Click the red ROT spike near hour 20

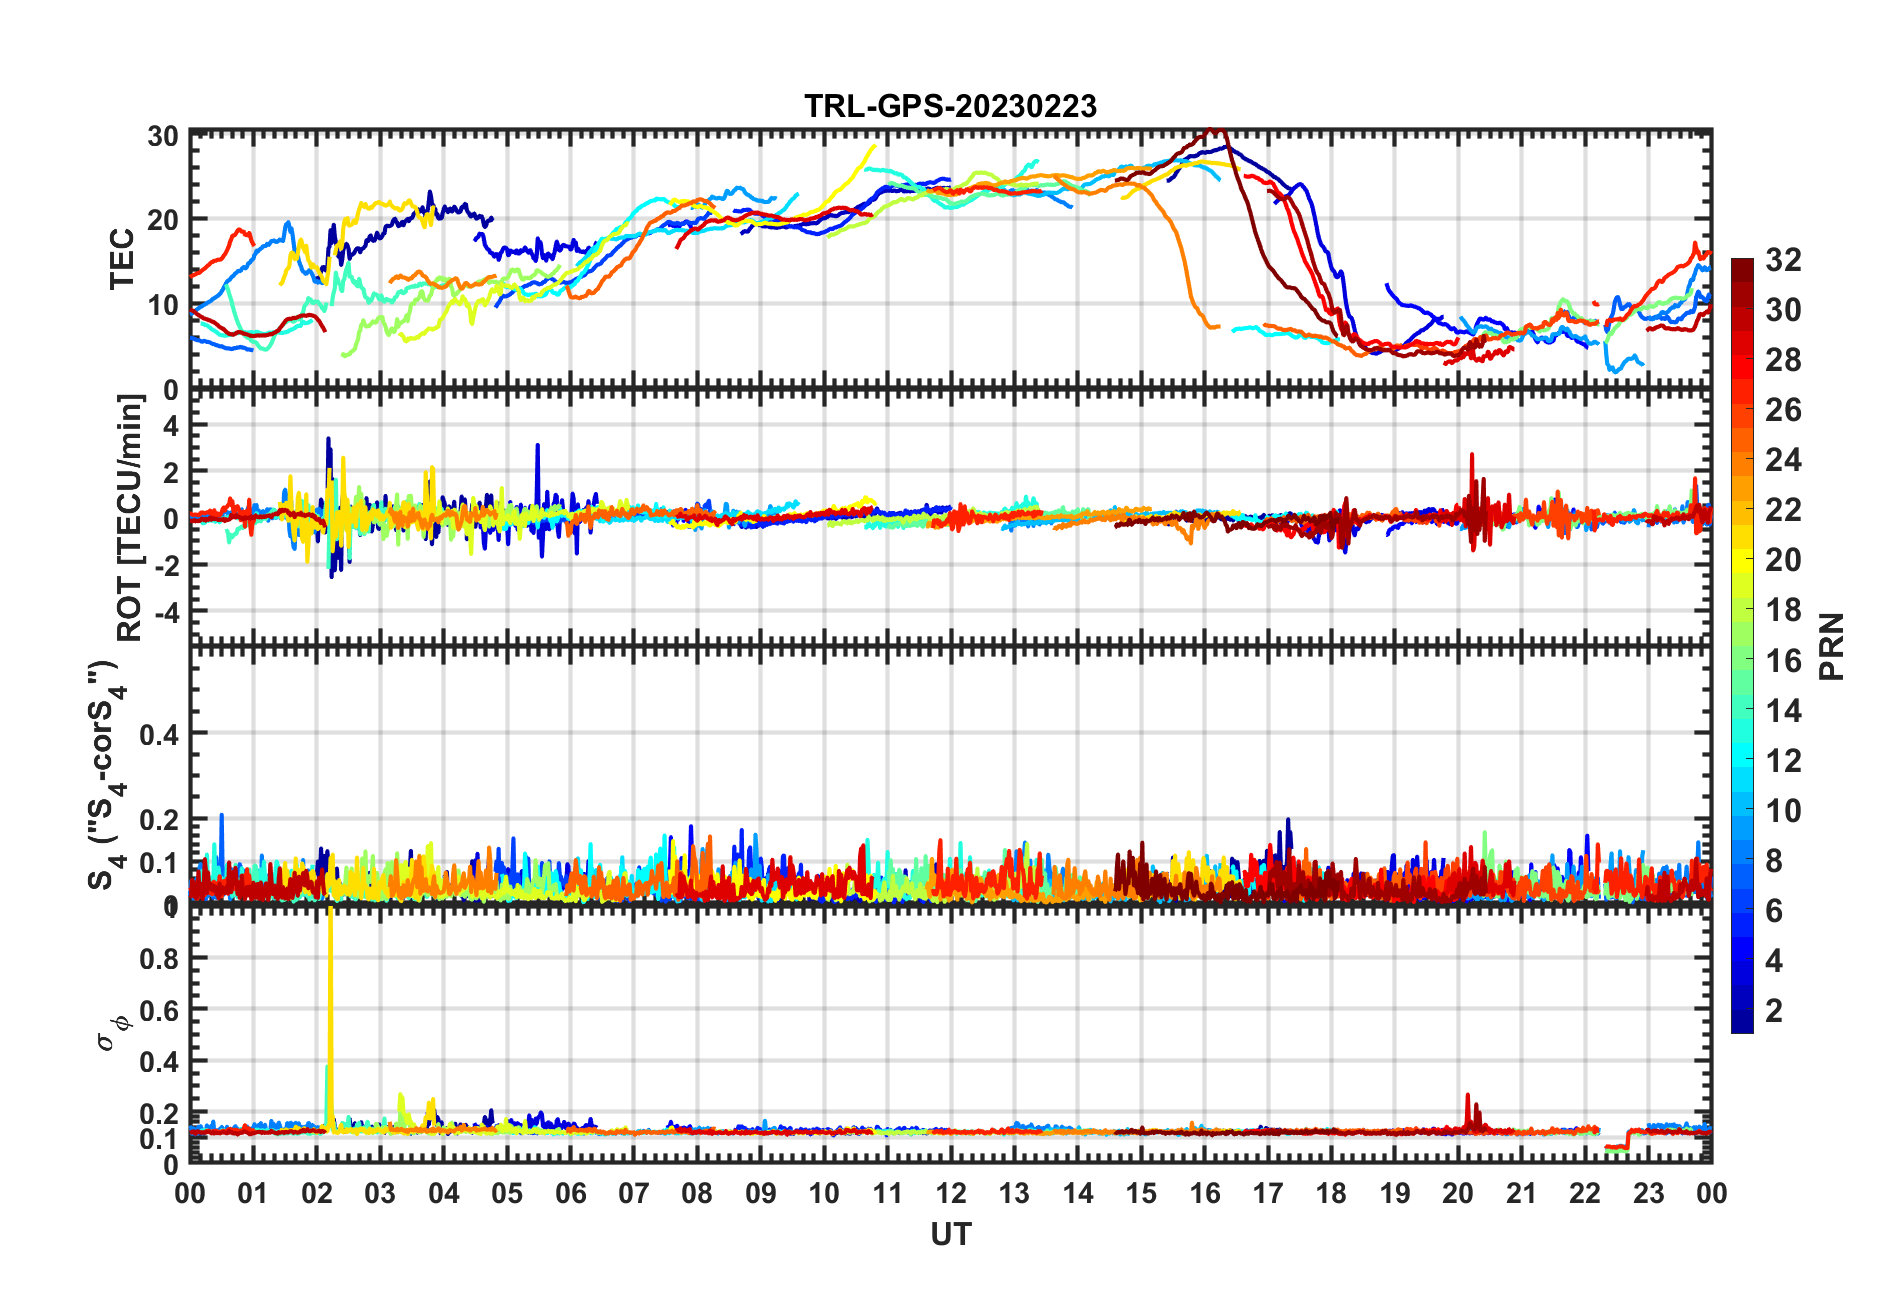click(1472, 500)
